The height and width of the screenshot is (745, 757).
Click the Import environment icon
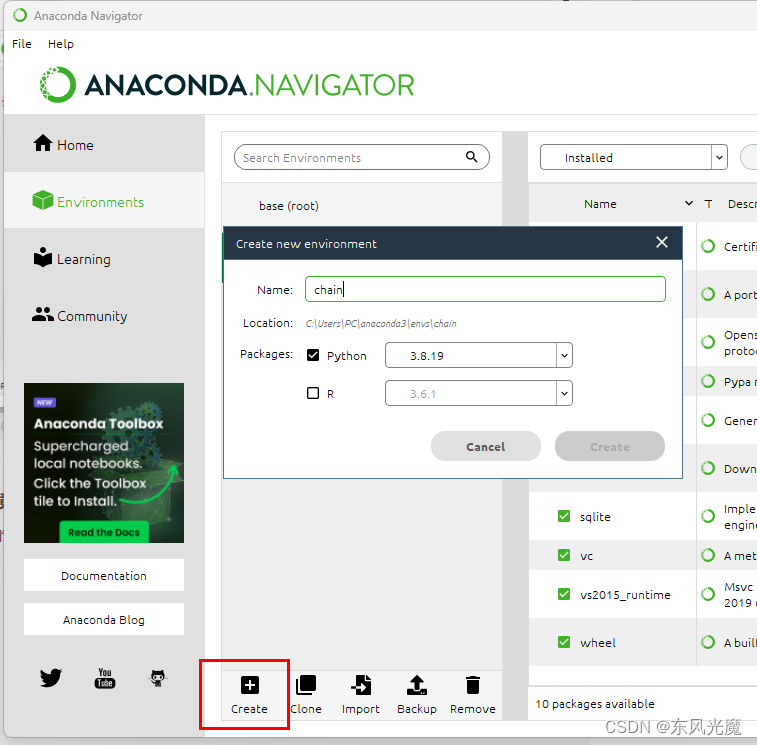click(361, 685)
